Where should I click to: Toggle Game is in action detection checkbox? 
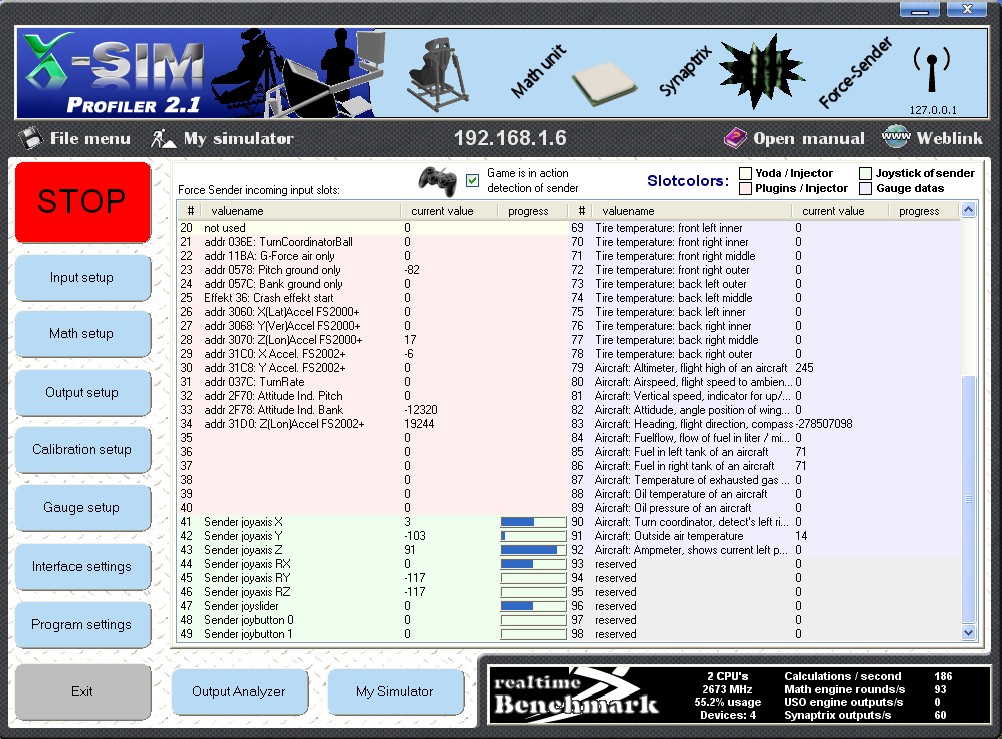(473, 180)
